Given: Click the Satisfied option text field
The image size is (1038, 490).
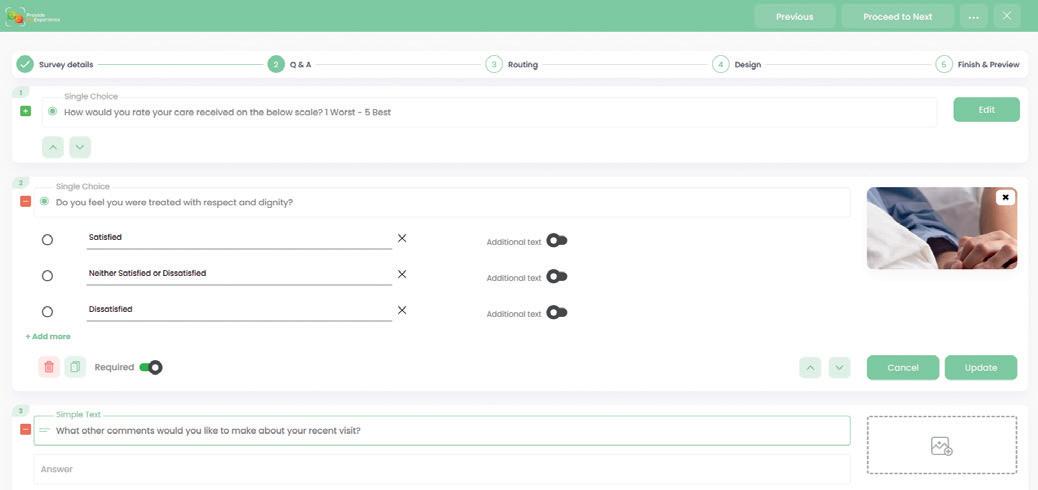Looking at the screenshot, I should 239,238.
